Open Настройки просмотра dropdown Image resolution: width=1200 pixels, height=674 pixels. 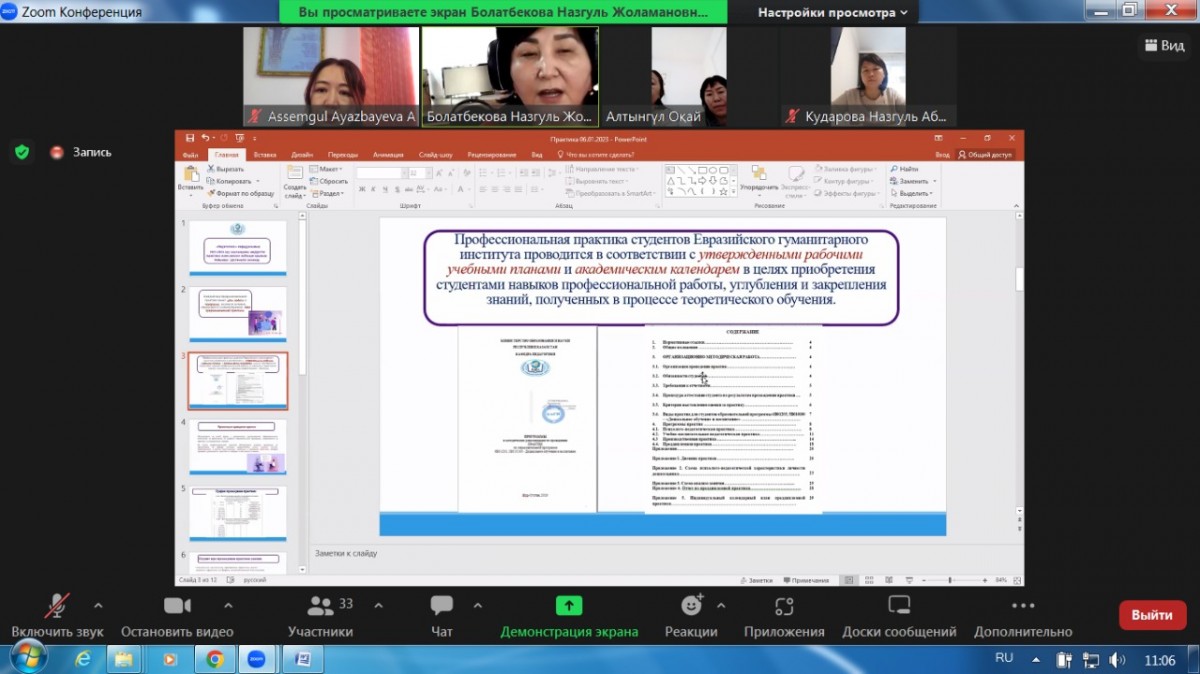click(832, 13)
